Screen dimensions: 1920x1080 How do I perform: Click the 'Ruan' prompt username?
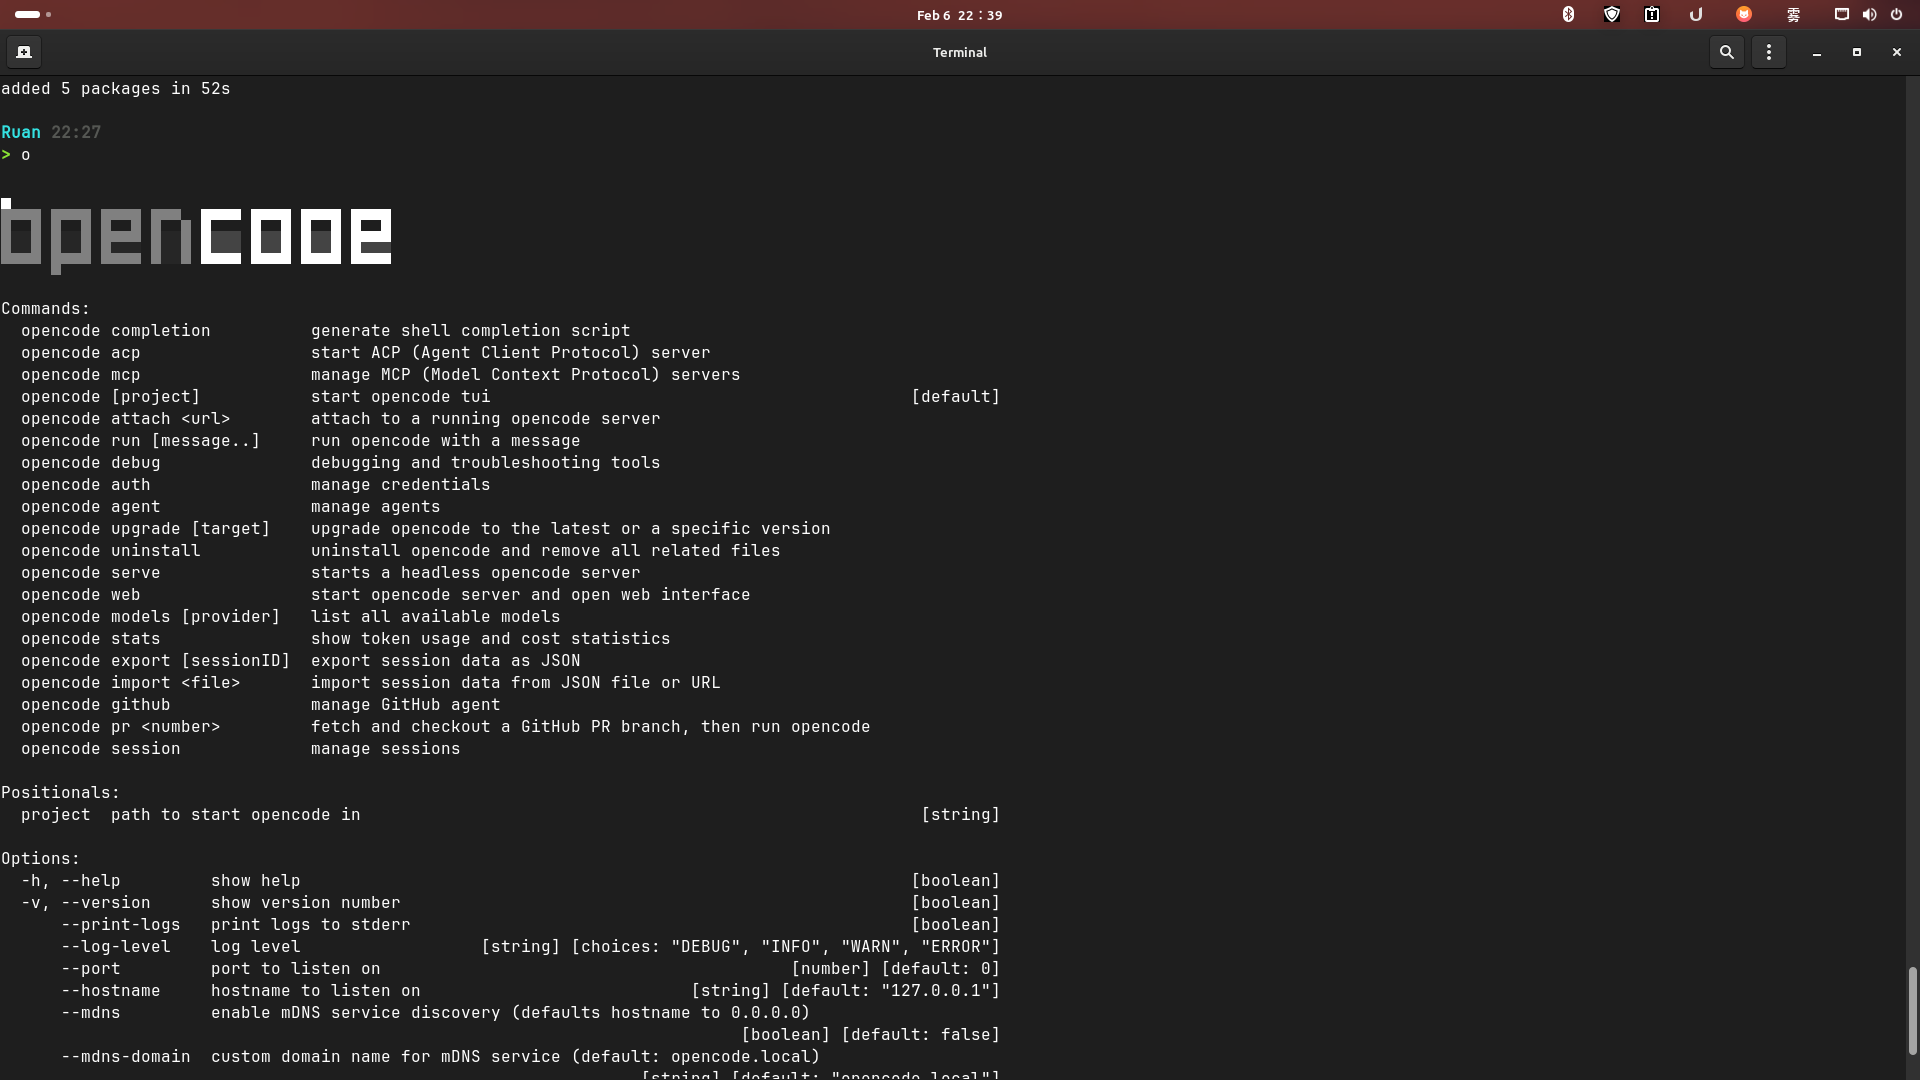click(21, 132)
